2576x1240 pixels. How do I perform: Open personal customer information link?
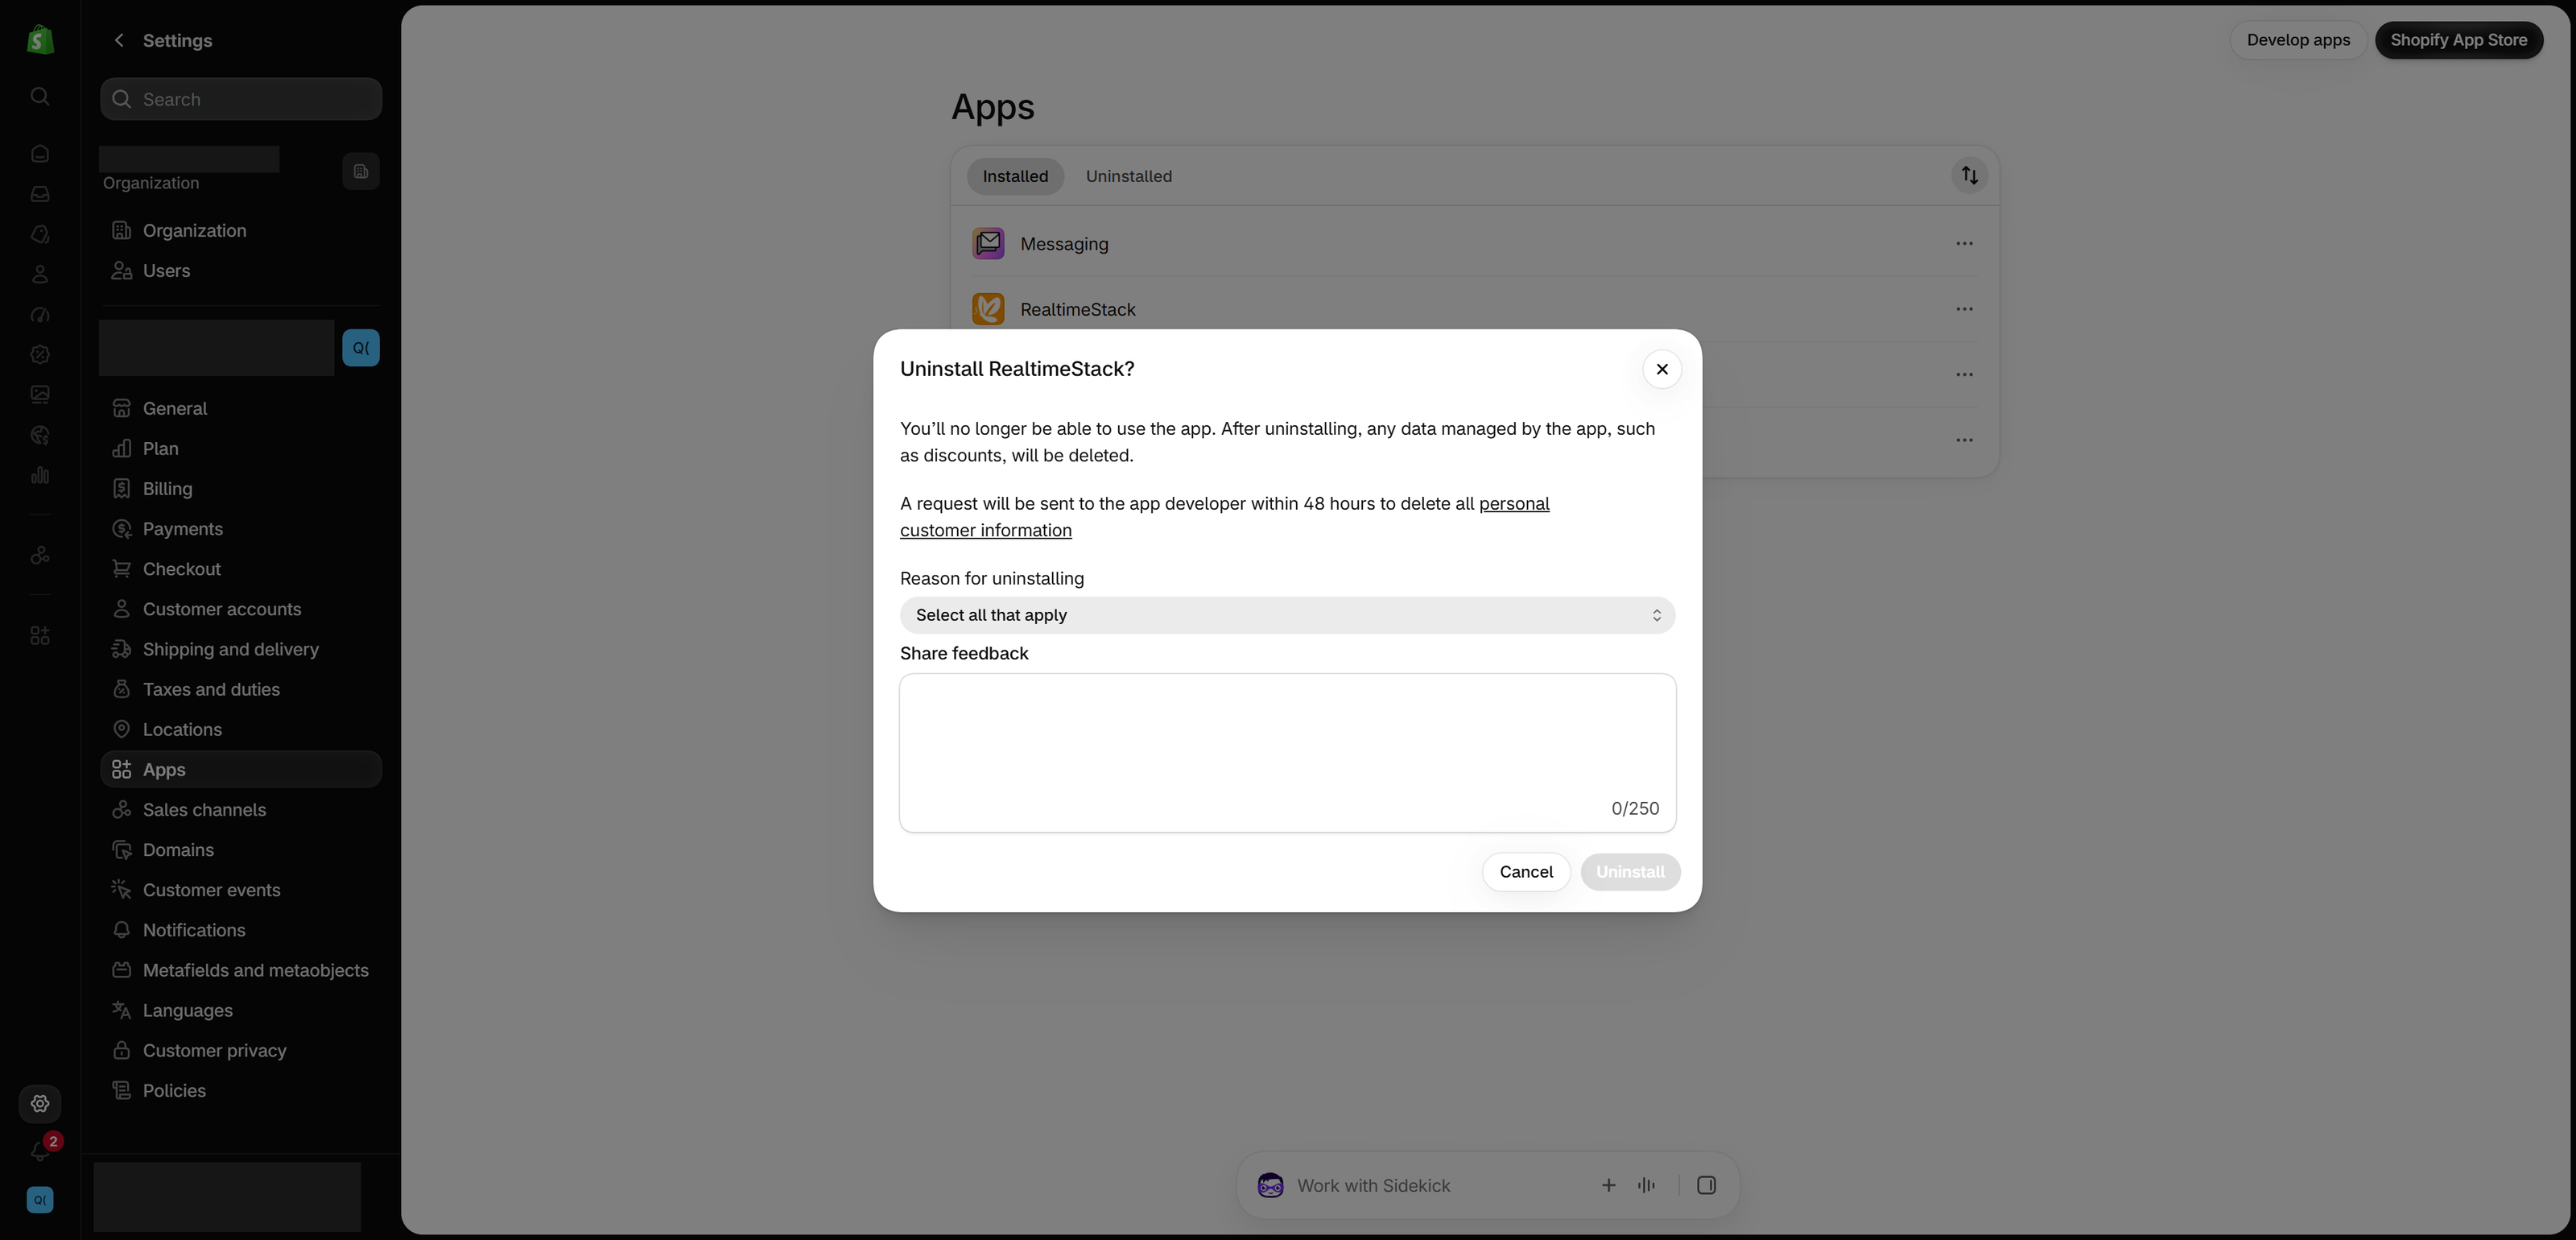point(1225,517)
